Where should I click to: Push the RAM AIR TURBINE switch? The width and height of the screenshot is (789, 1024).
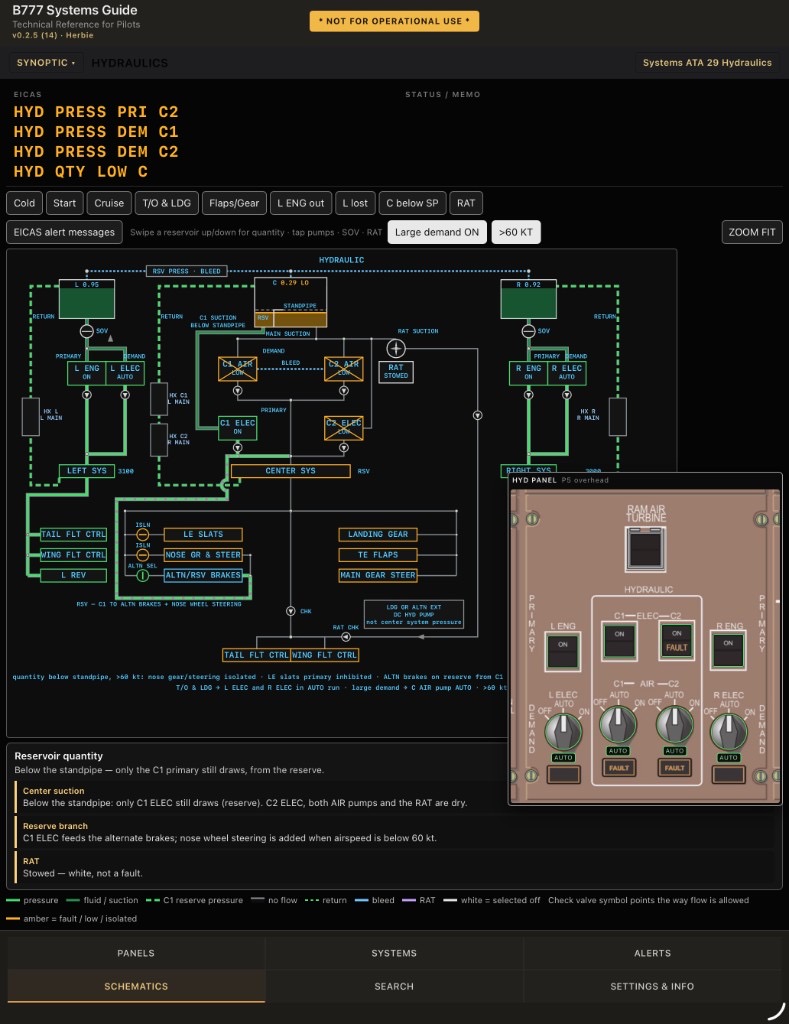(646, 549)
